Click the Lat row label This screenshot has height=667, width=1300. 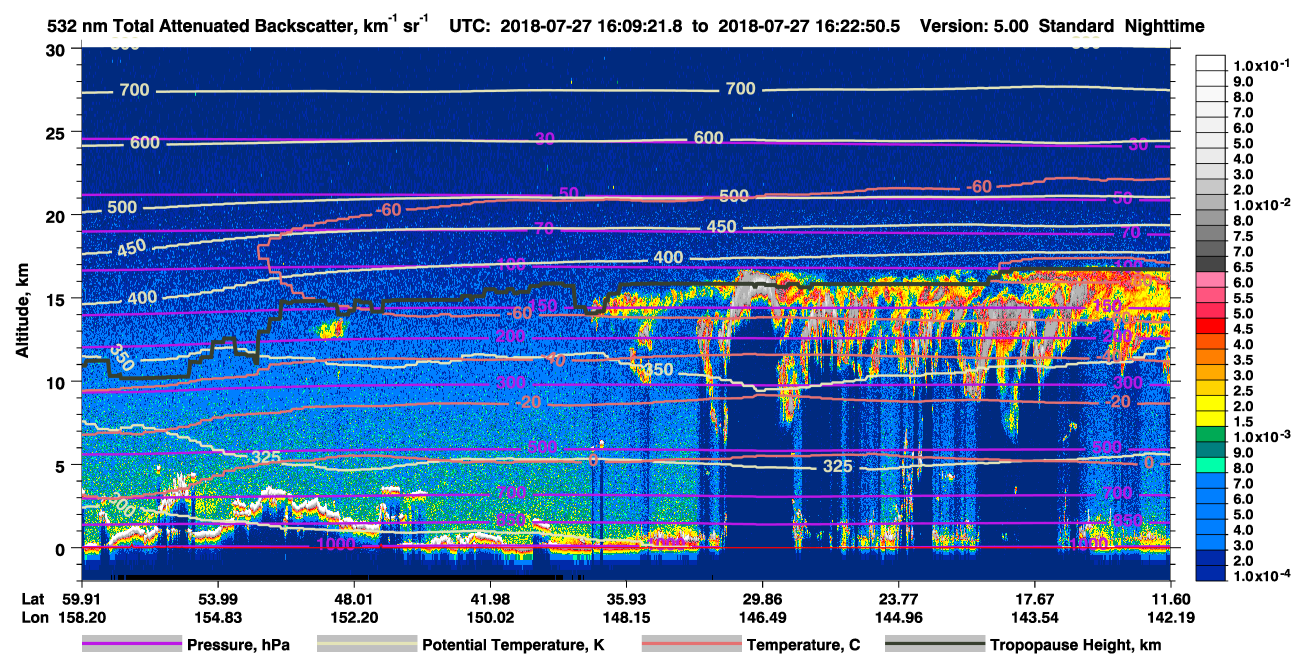click(34, 598)
